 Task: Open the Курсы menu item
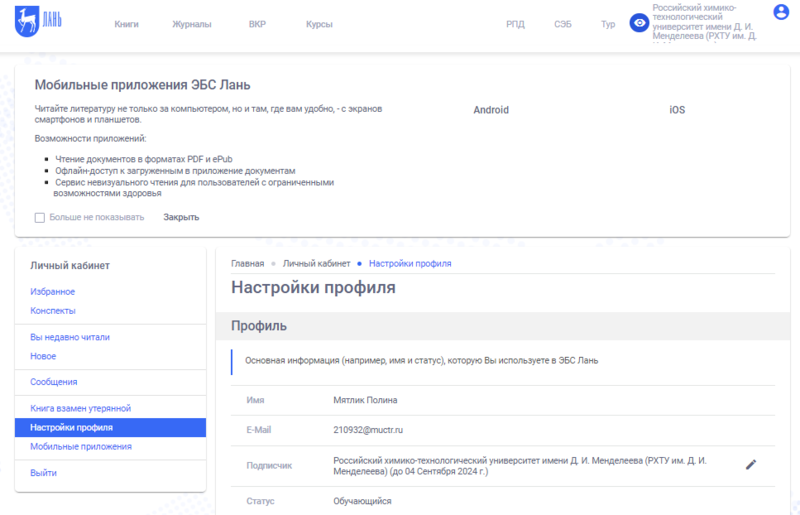click(x=319, y=24)
